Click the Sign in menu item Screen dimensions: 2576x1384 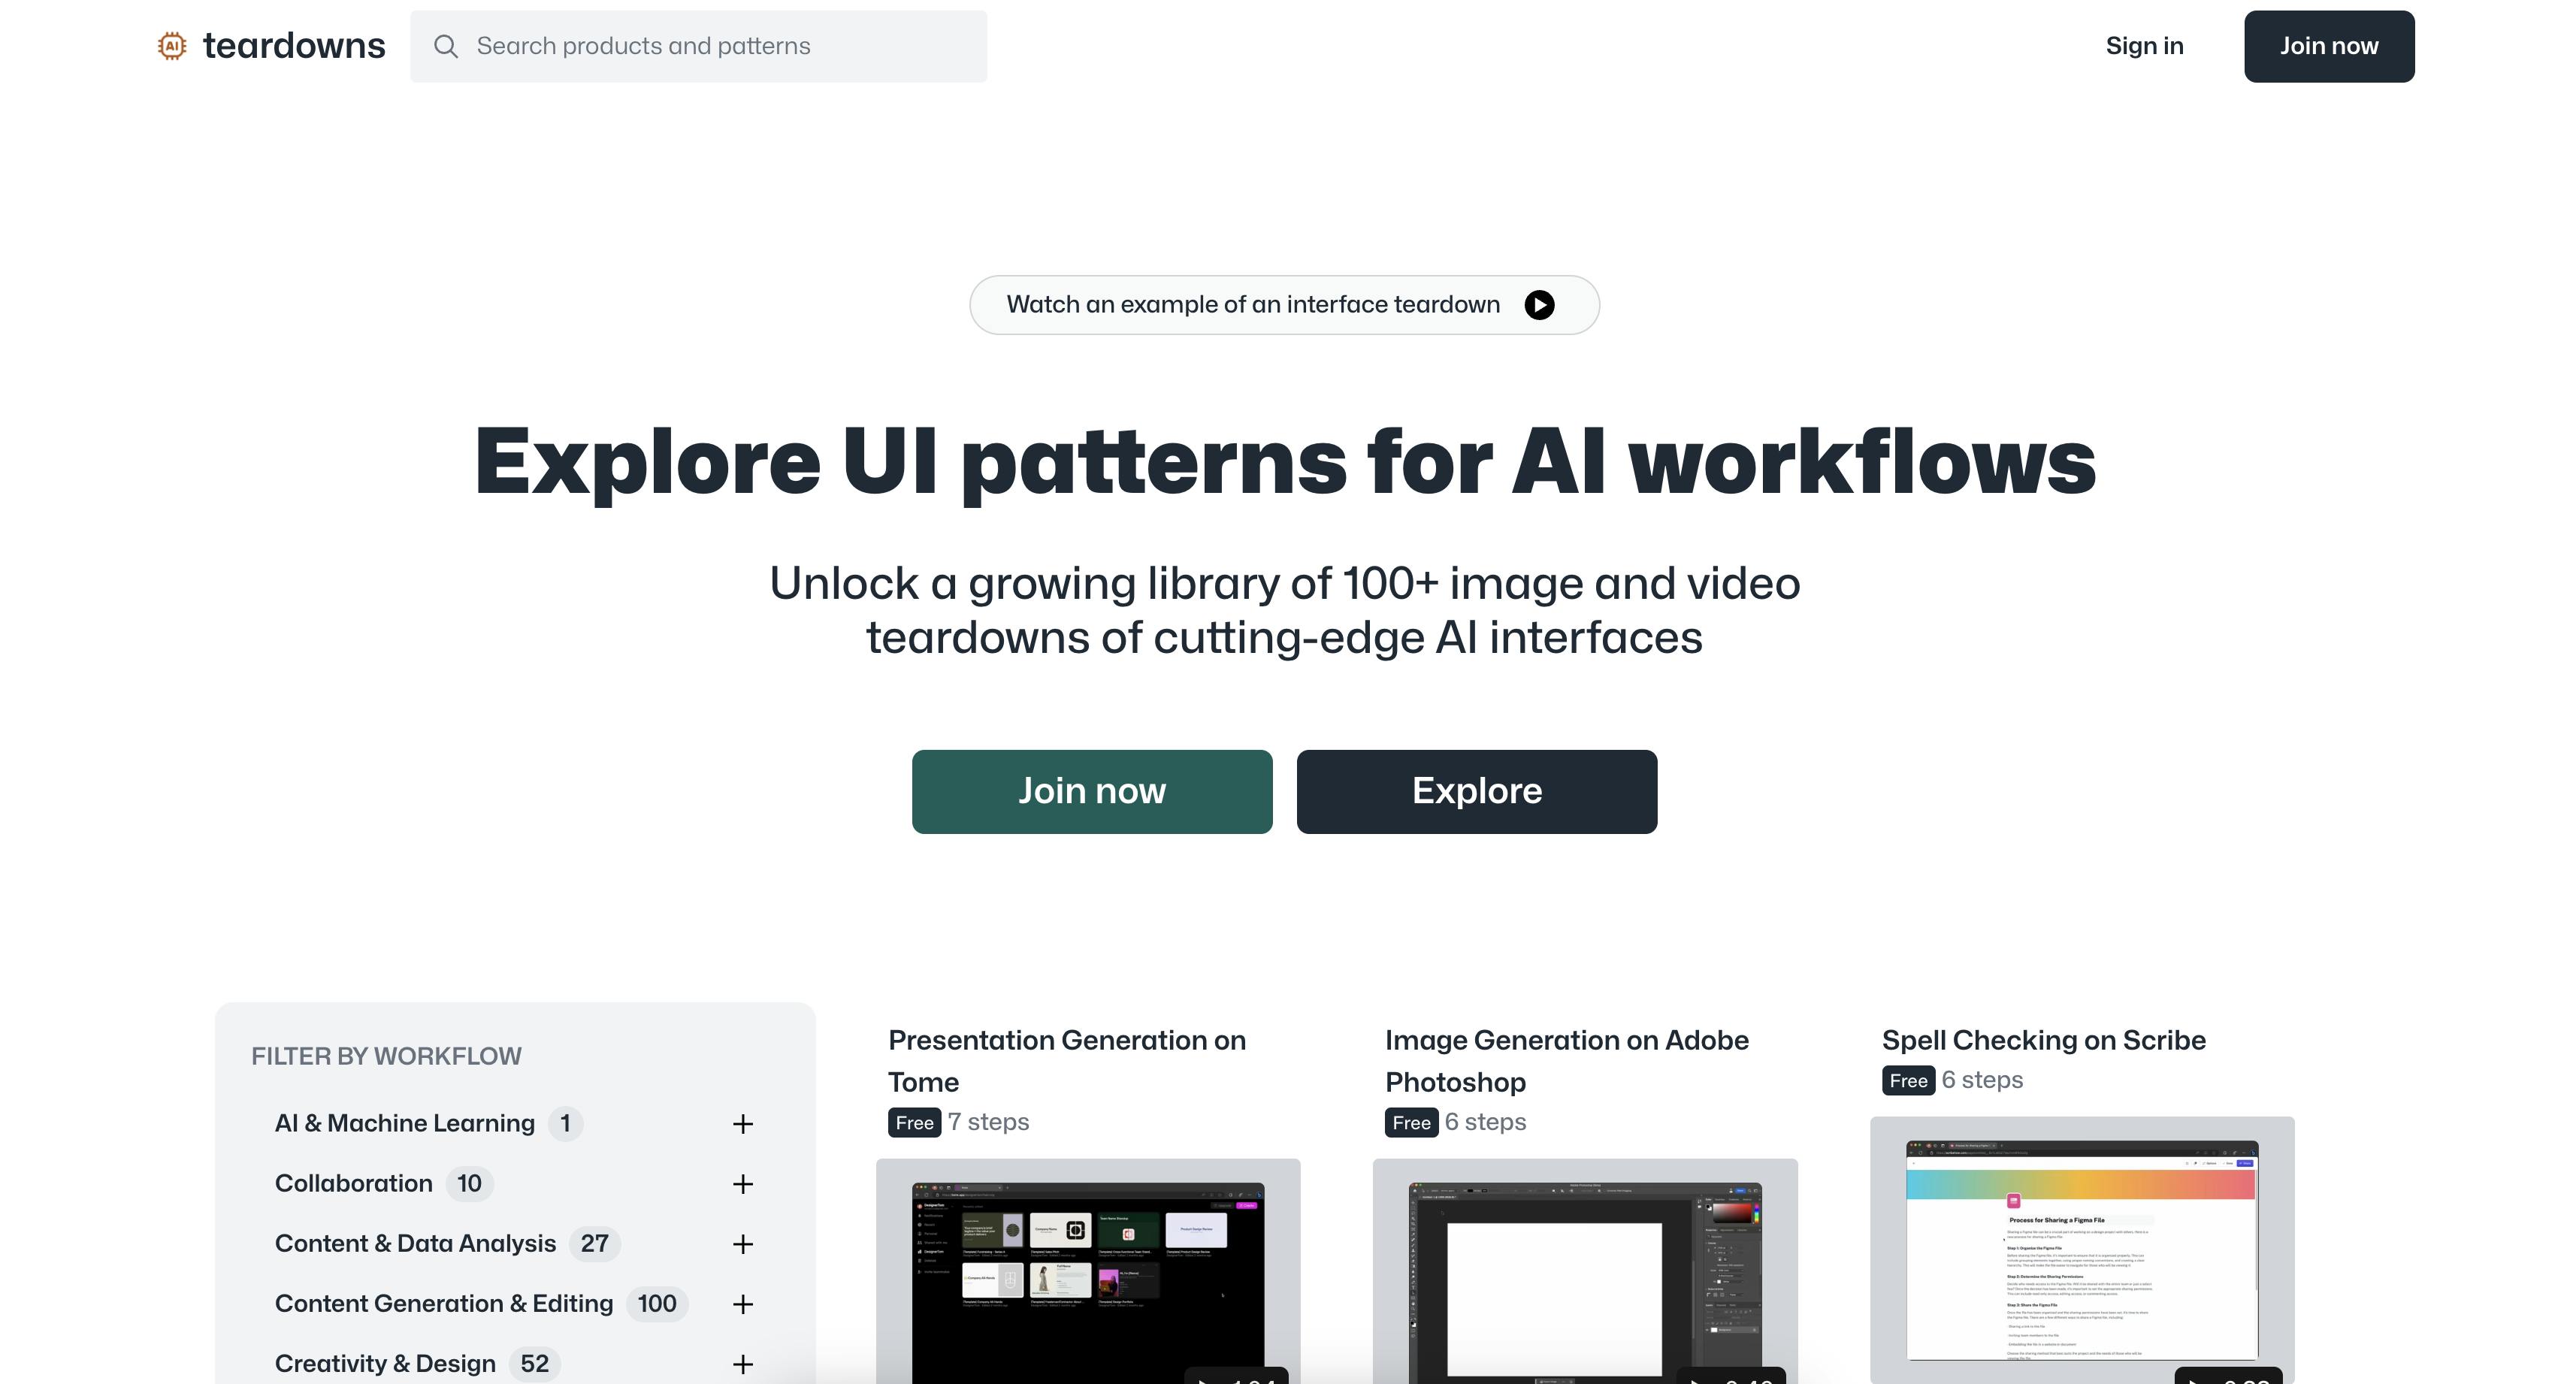point(2143,44)
